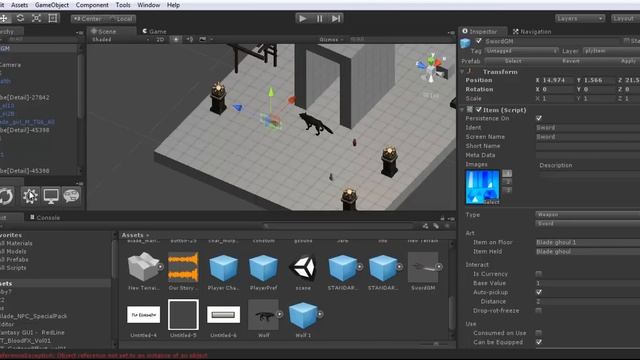Click the blue Z-axis move arrow in the scene

click(x=238, y=107)
